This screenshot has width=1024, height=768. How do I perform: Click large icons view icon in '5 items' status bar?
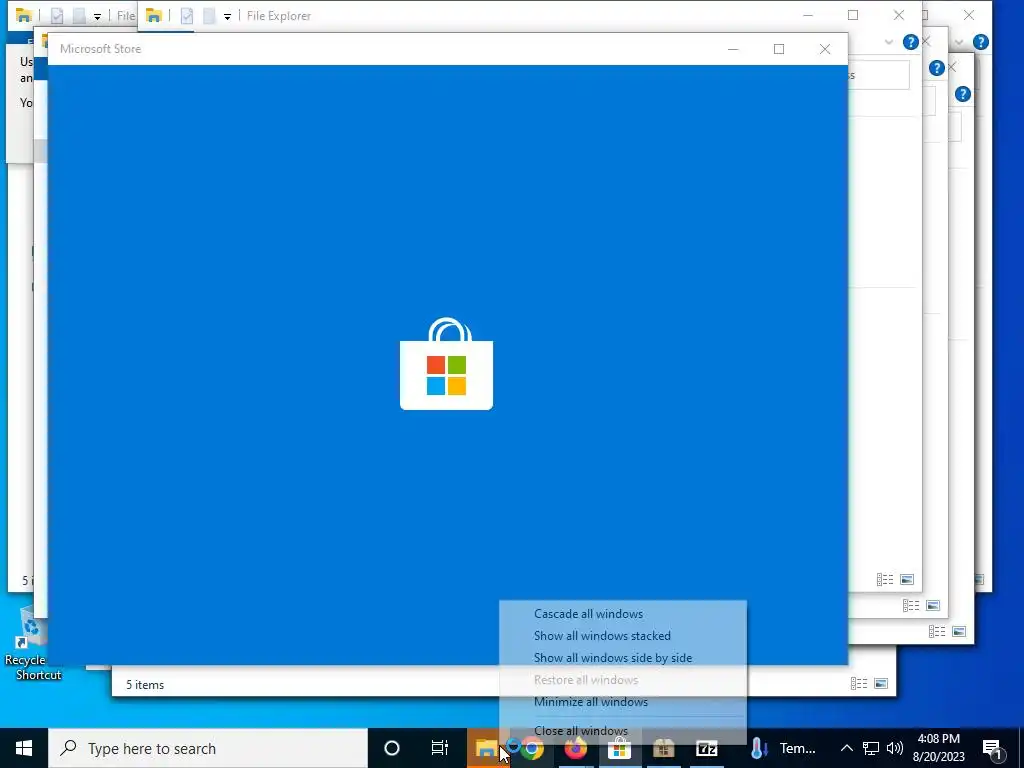pyautogui.click(x=881, y=684)
